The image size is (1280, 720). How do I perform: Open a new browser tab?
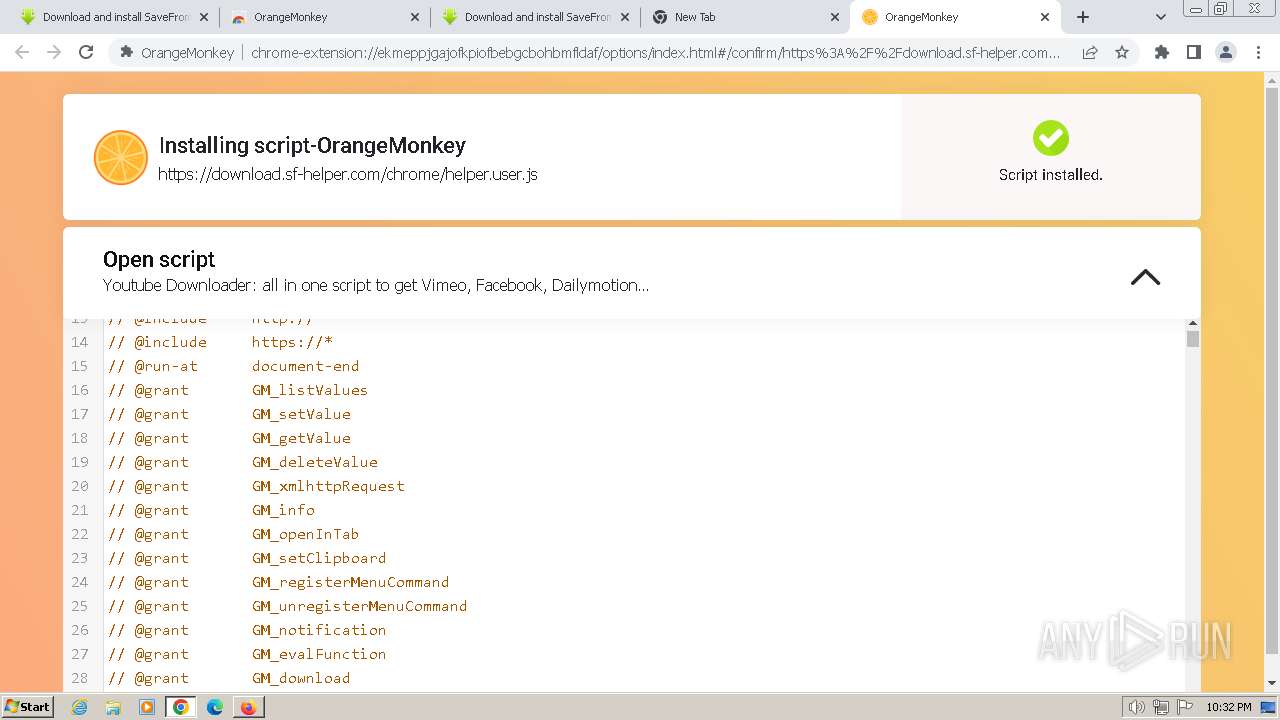1083,17
